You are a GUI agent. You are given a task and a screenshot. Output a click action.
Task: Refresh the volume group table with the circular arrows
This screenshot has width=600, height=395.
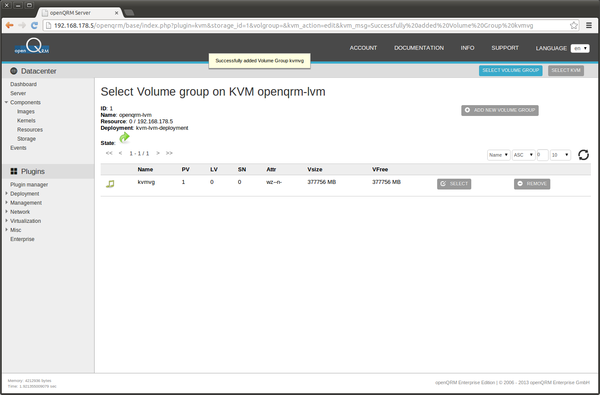pos(583,155)
